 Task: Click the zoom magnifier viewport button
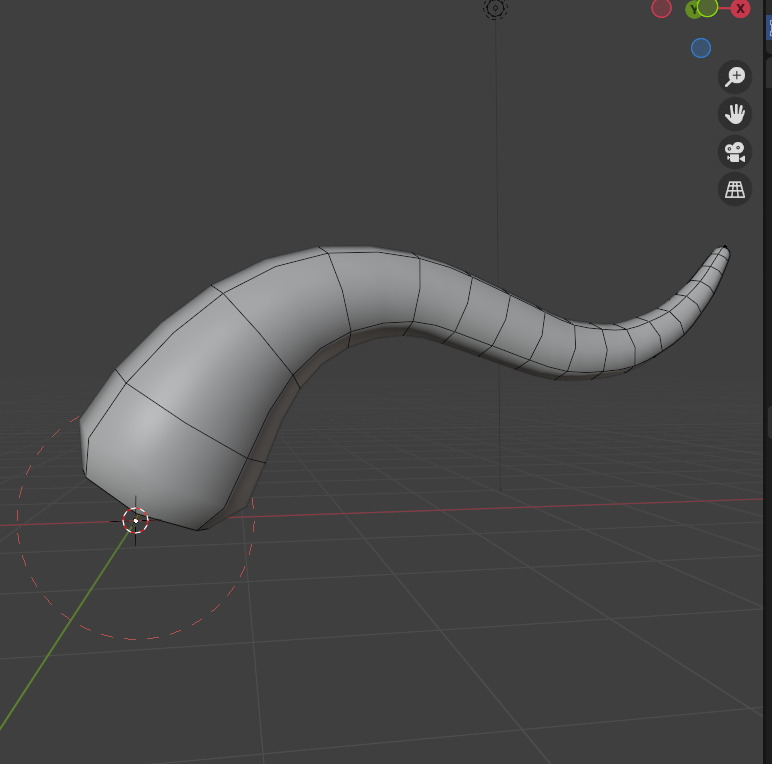pos(735,77)
